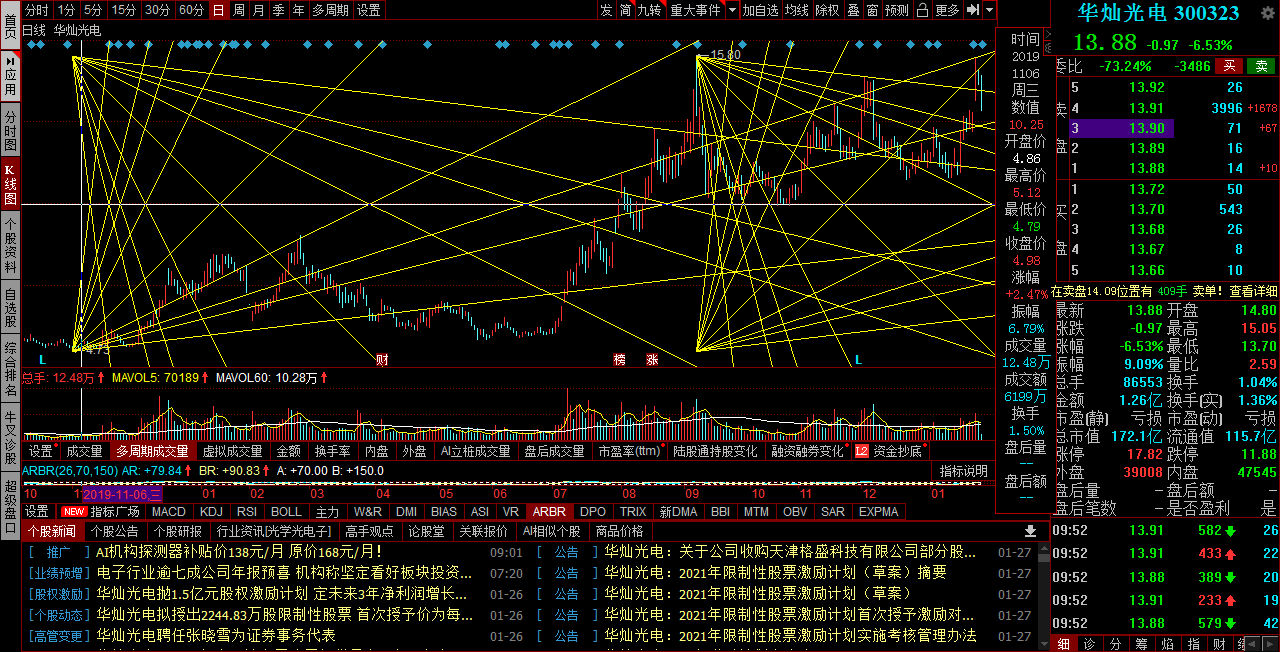Select the MACD indicator tab

[168, 511]
